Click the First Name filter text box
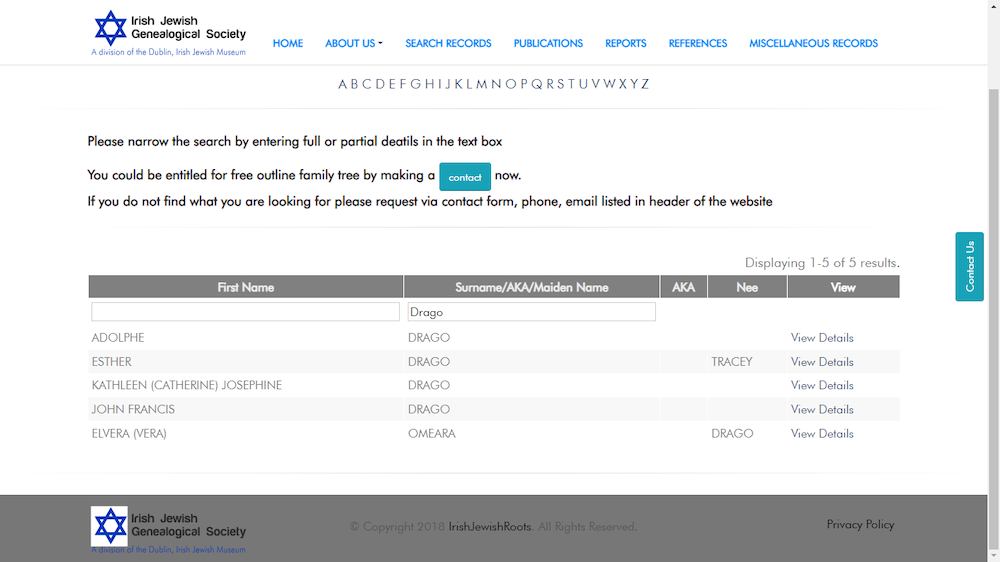 tap(245, 312)
